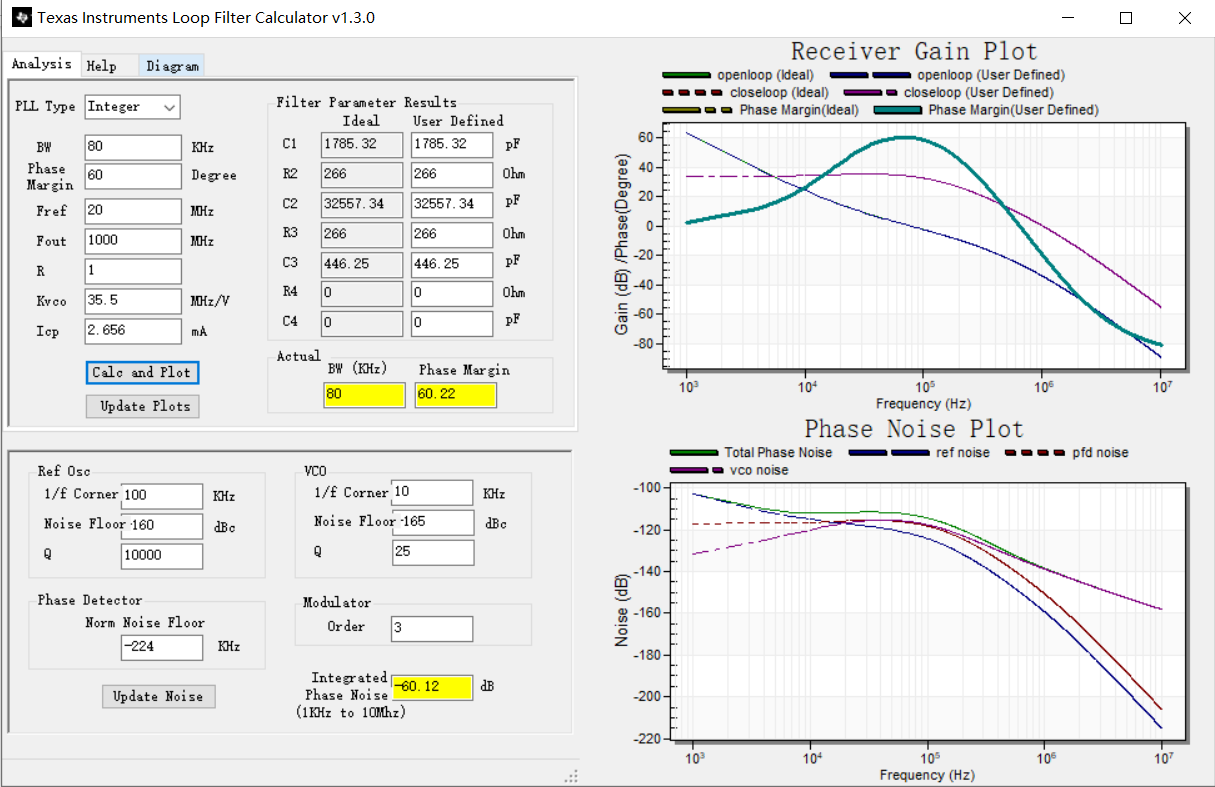Minimize the Loop Filter Calculator window

click(x=1068, y=18)
